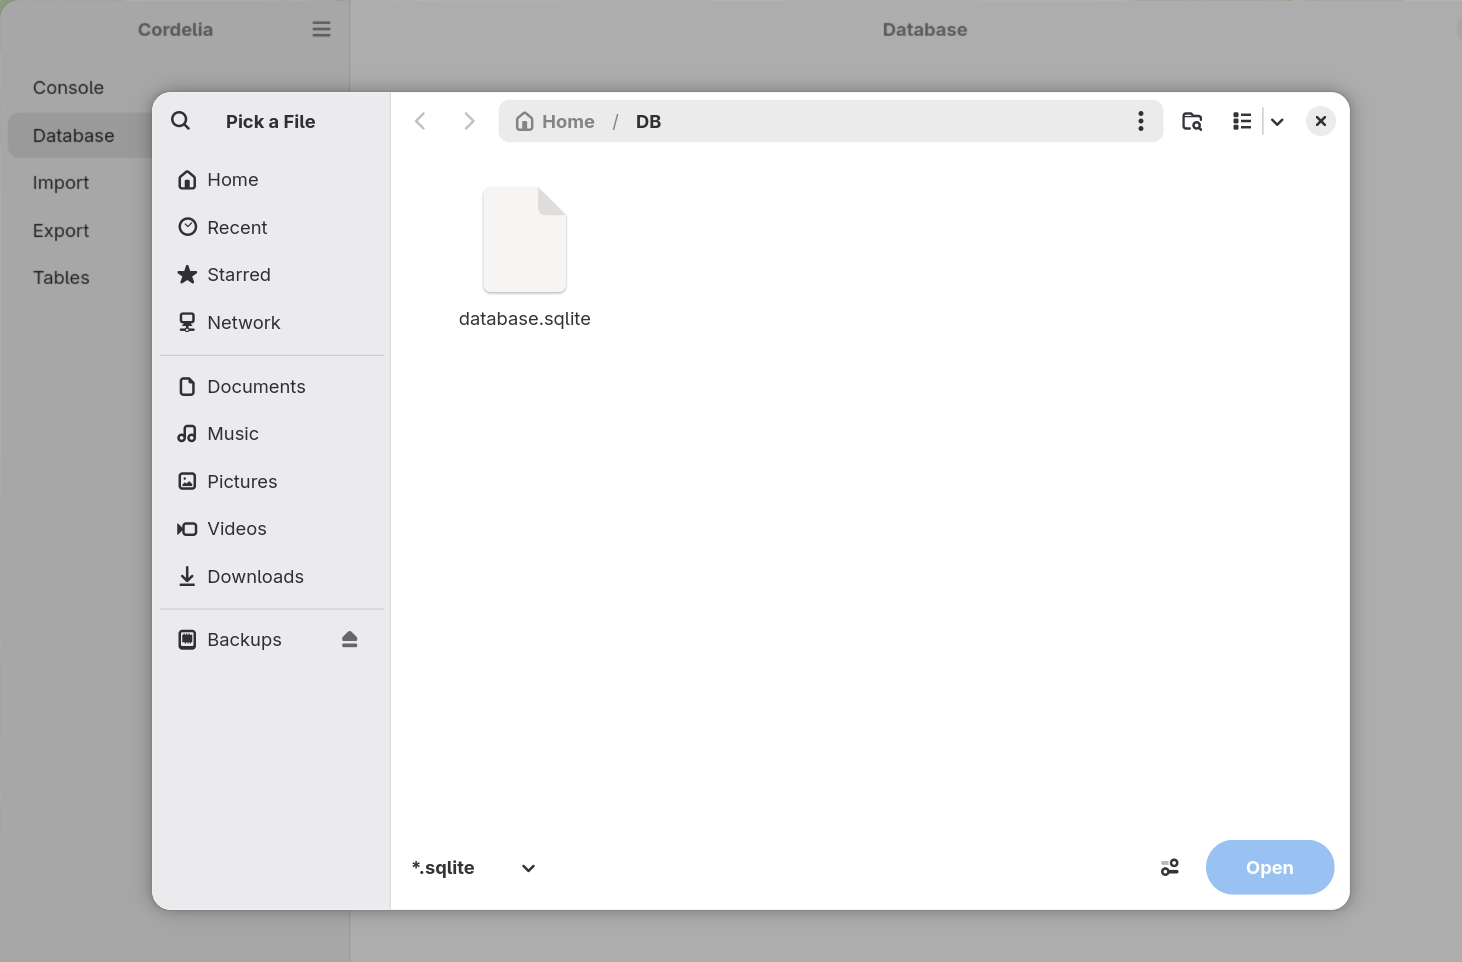The width and height of the screenshot is (1462, 962).
Task: Go to Pictures folder
Action: click(x=272, y=481)
